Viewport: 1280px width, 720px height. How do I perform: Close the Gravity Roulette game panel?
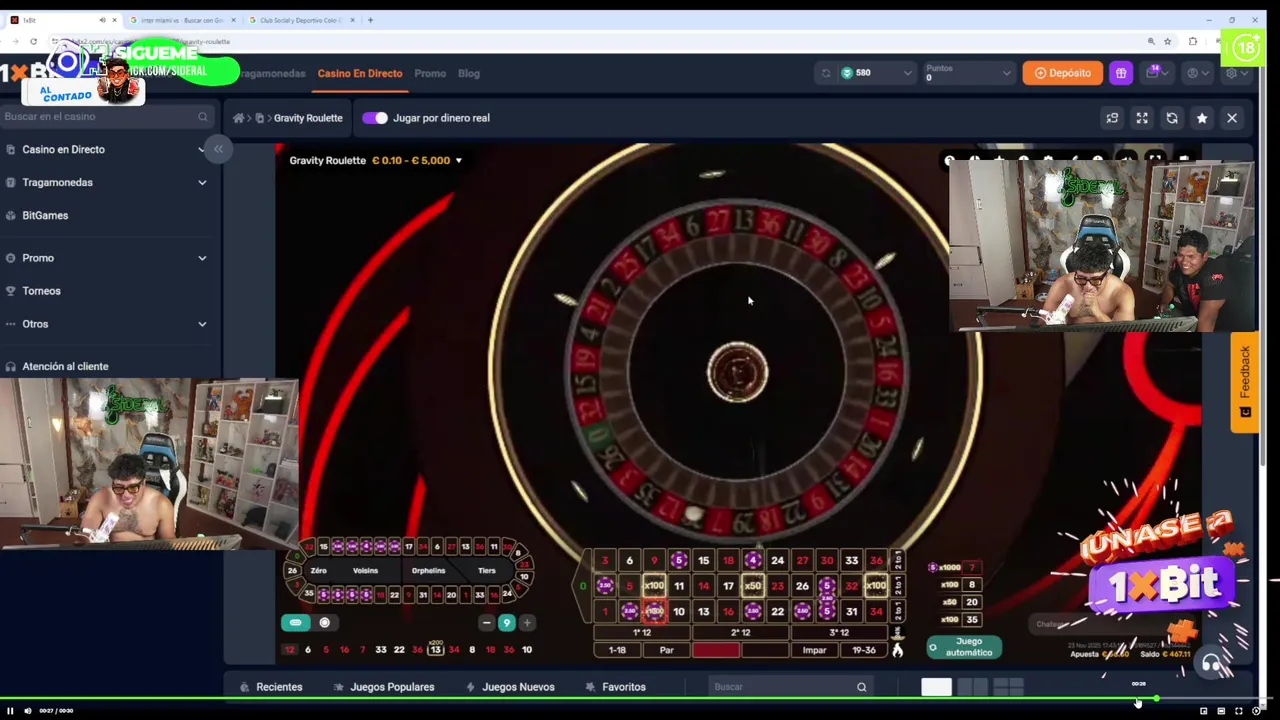tap(1232, 118)
